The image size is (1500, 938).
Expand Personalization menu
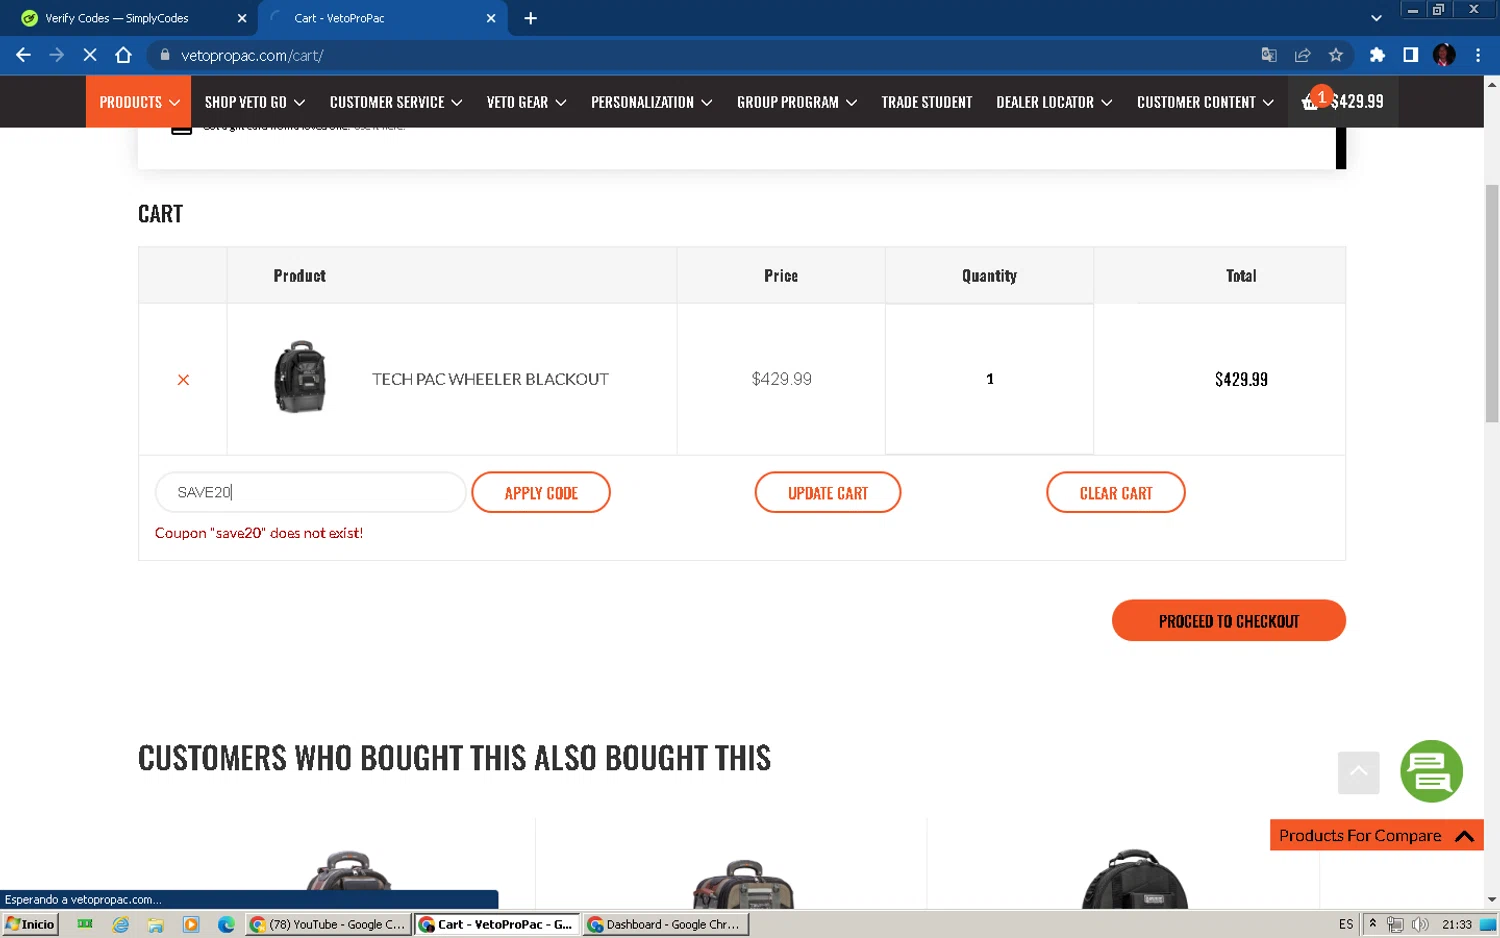[651, 102]
